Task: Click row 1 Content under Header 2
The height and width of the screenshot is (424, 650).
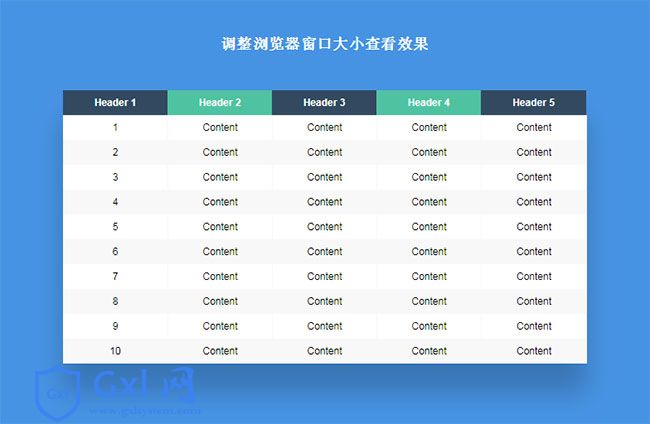Action: pos(220,127)
